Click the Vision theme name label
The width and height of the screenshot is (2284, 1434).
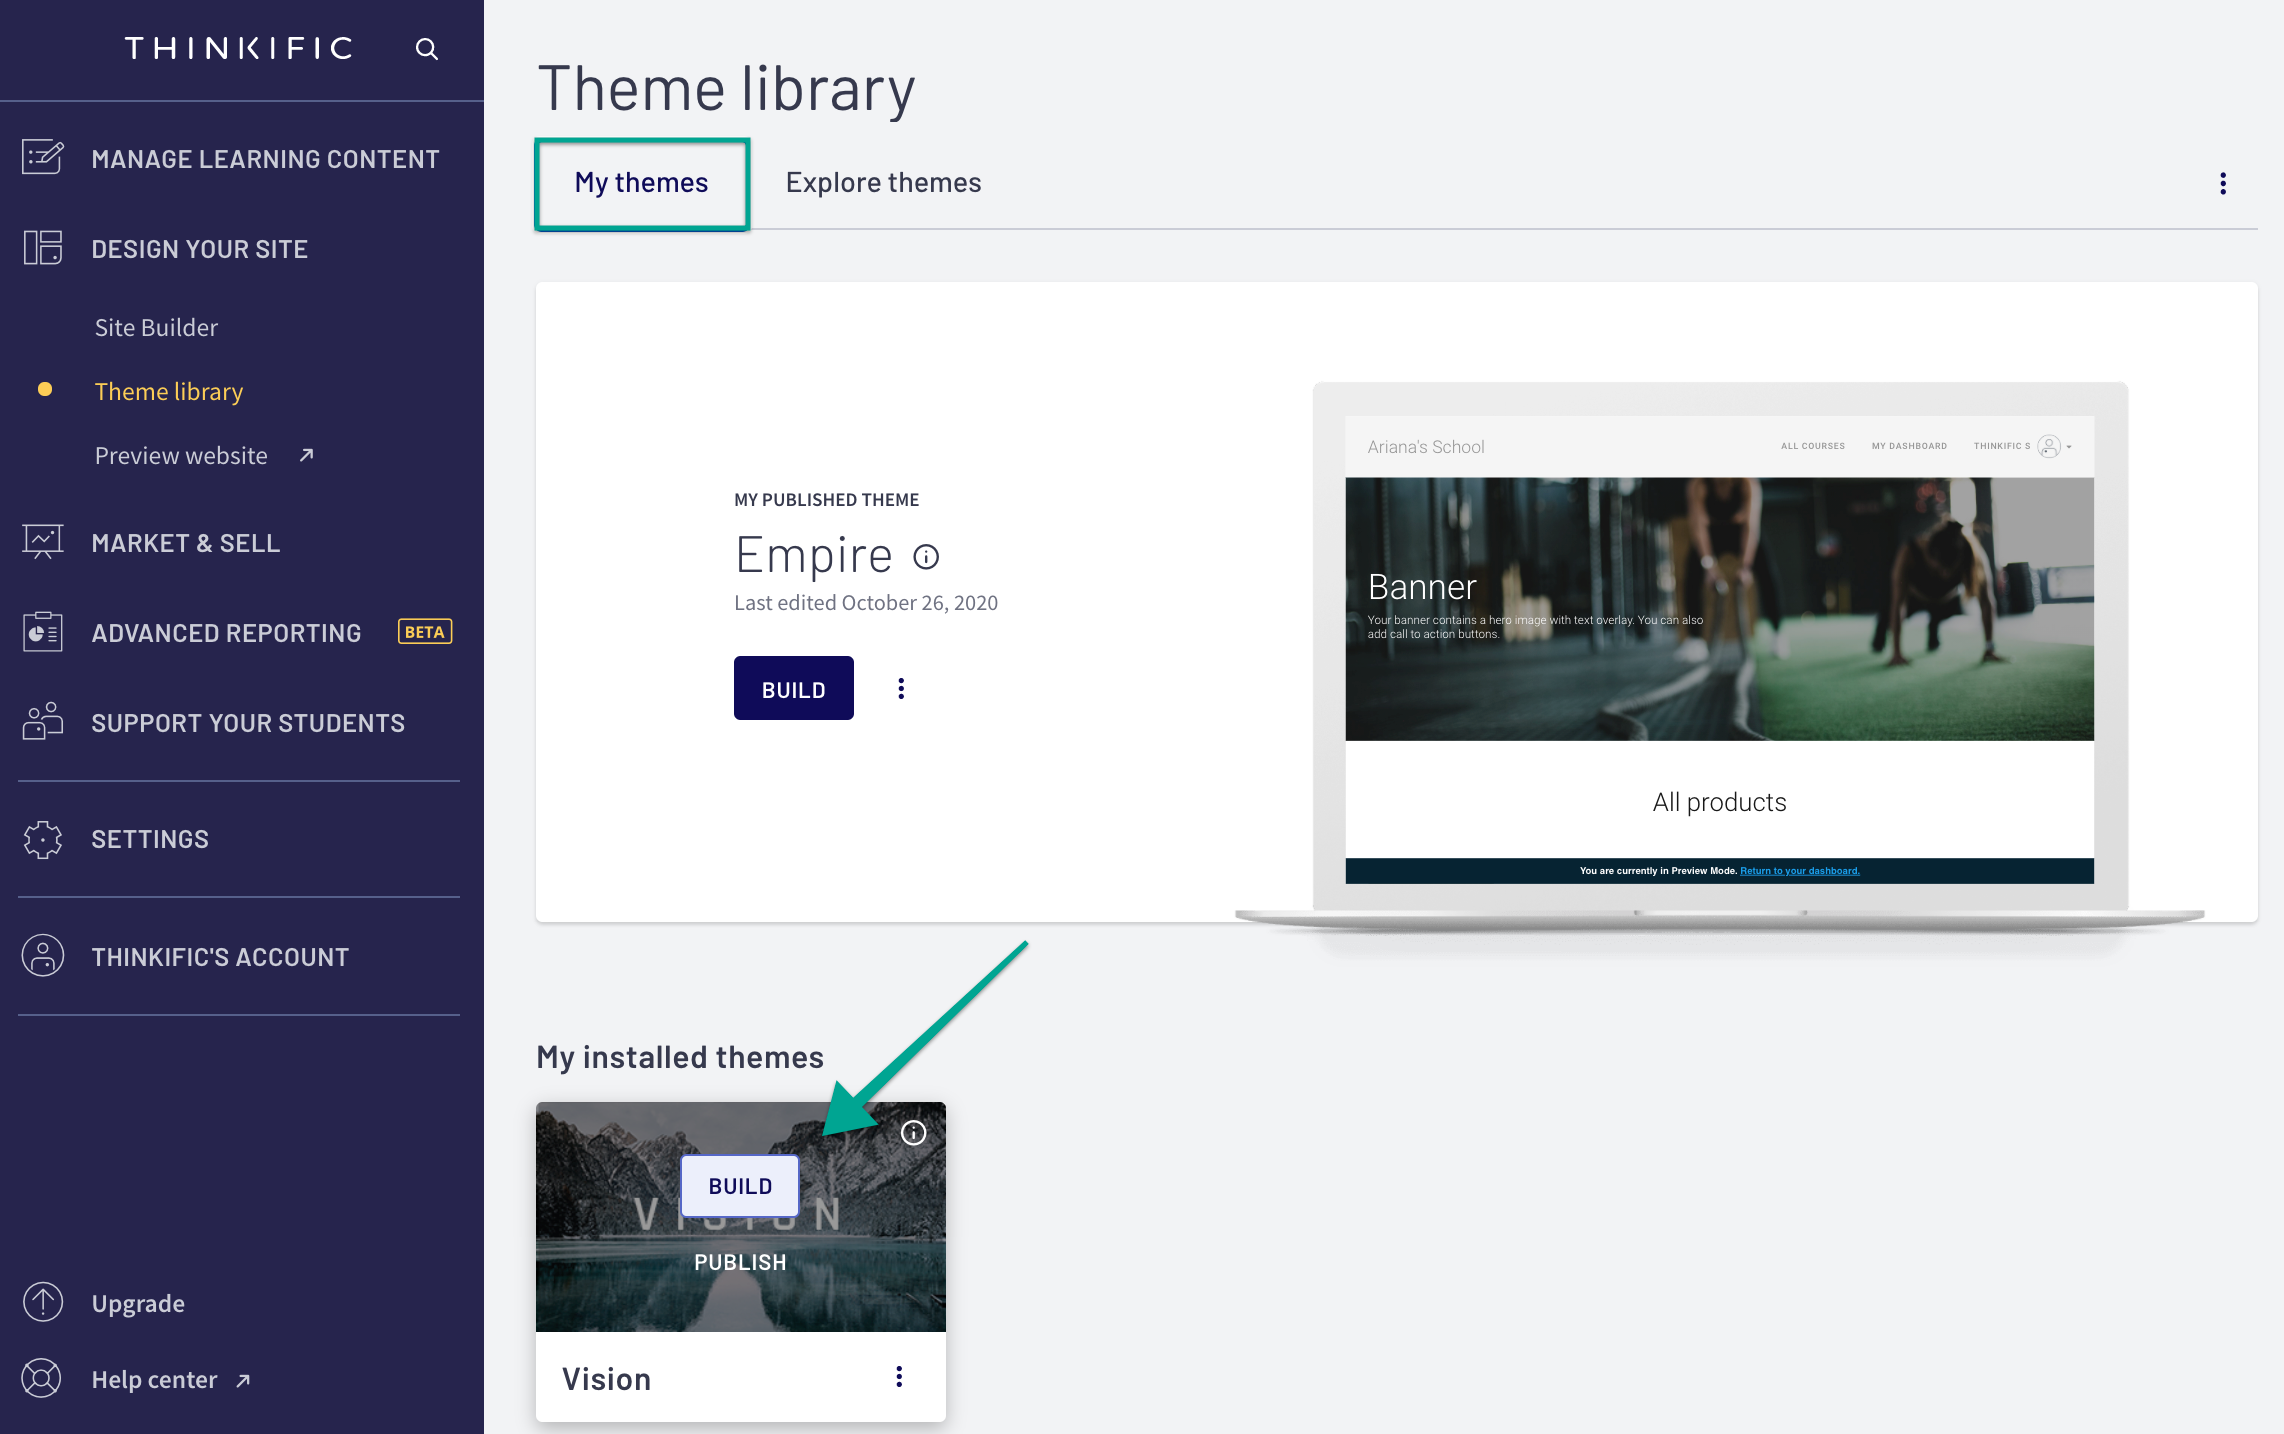(606, 1379)
